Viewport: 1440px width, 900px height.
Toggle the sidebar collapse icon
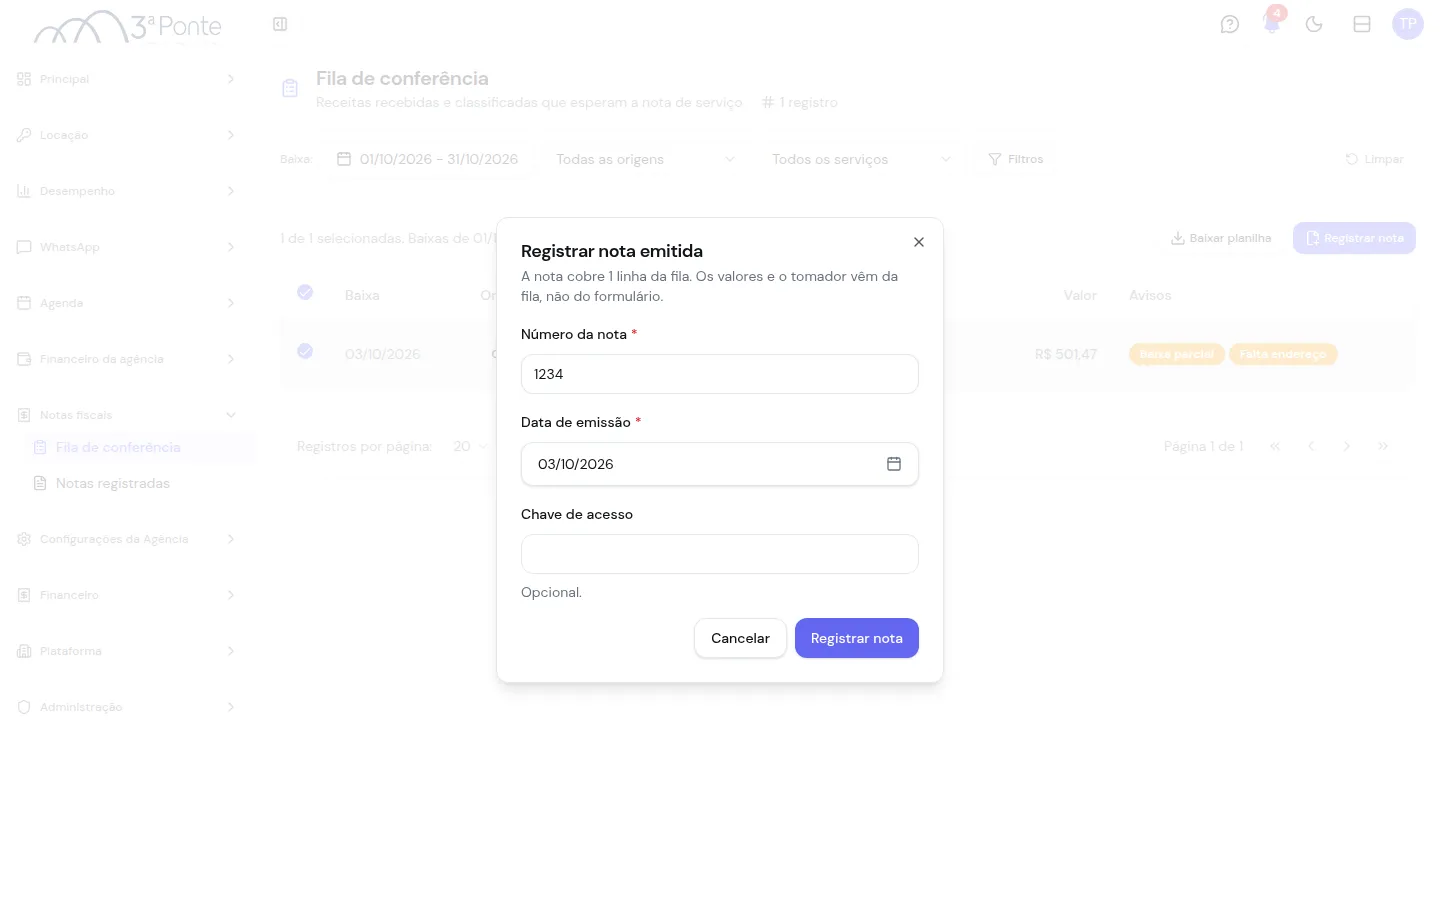(x=280, y=24)
